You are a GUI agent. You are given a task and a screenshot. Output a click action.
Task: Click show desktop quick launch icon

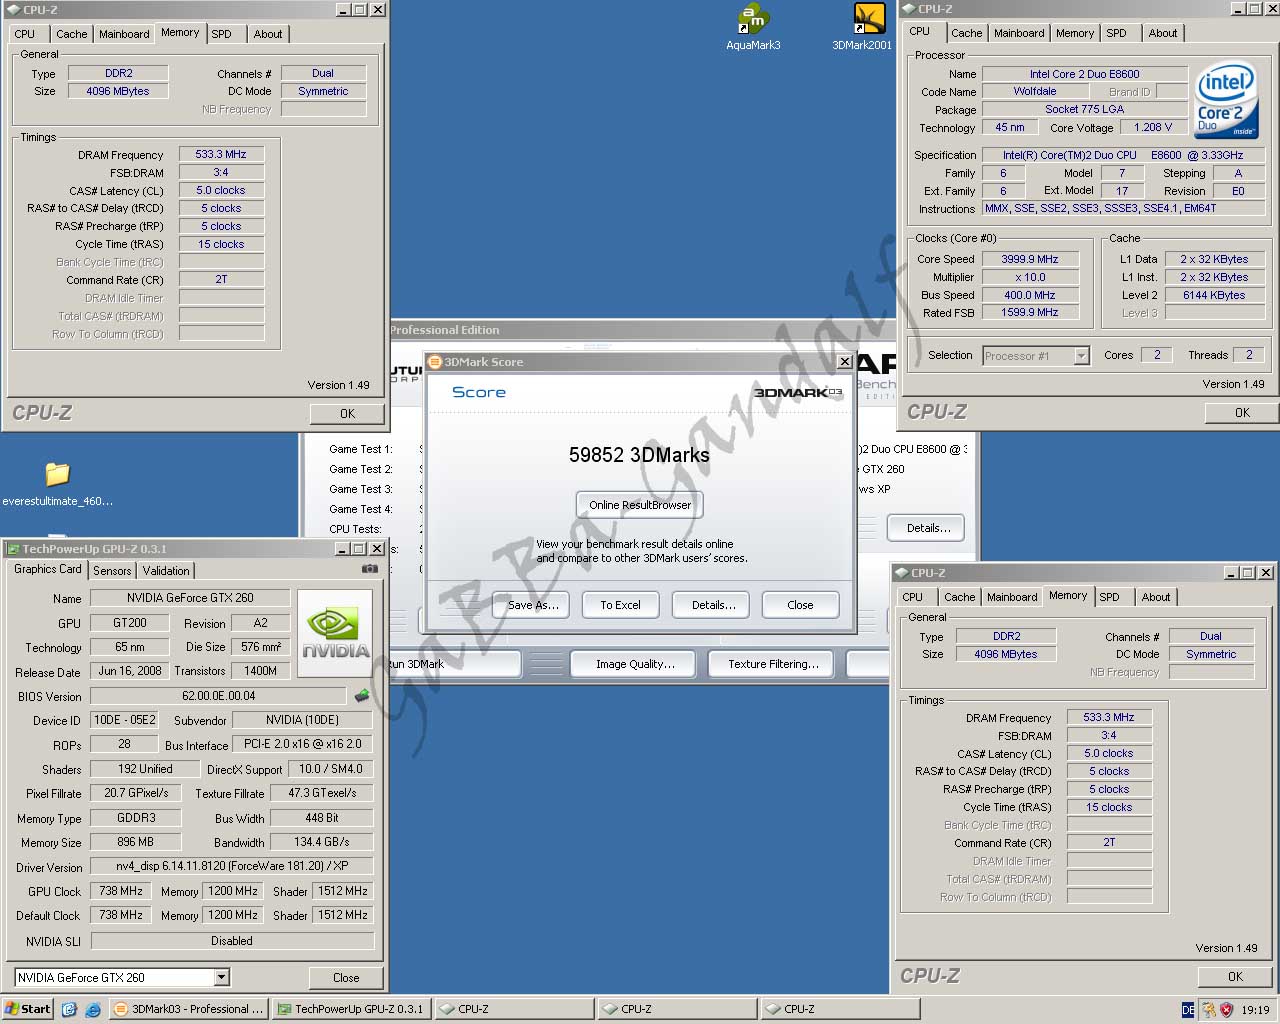pyautogui.click(x=69, y=1009)
